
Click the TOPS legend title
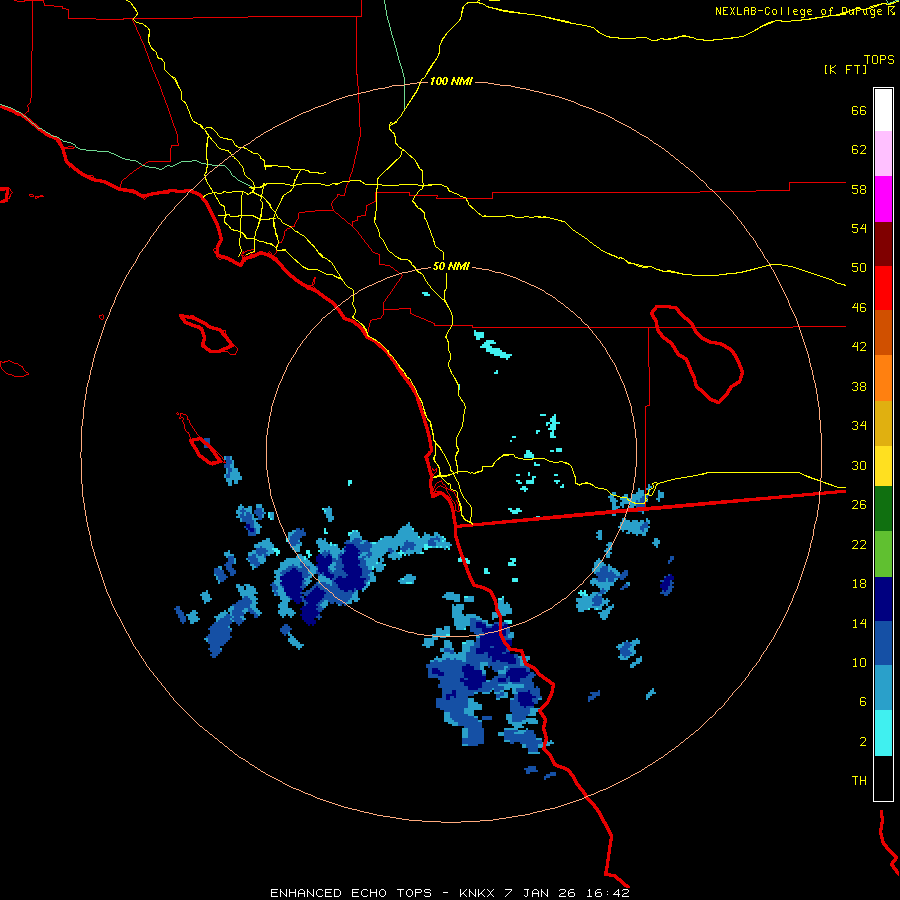tap(879, 59)
